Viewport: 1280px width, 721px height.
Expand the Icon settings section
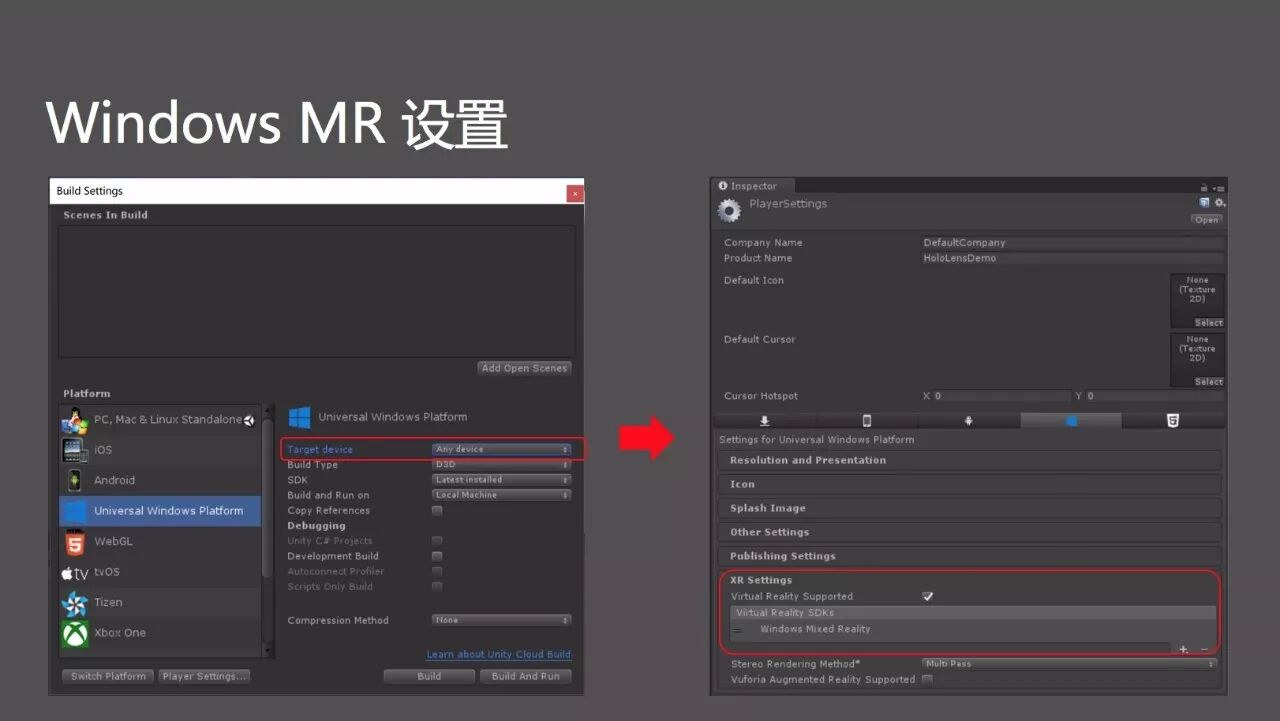969,485
